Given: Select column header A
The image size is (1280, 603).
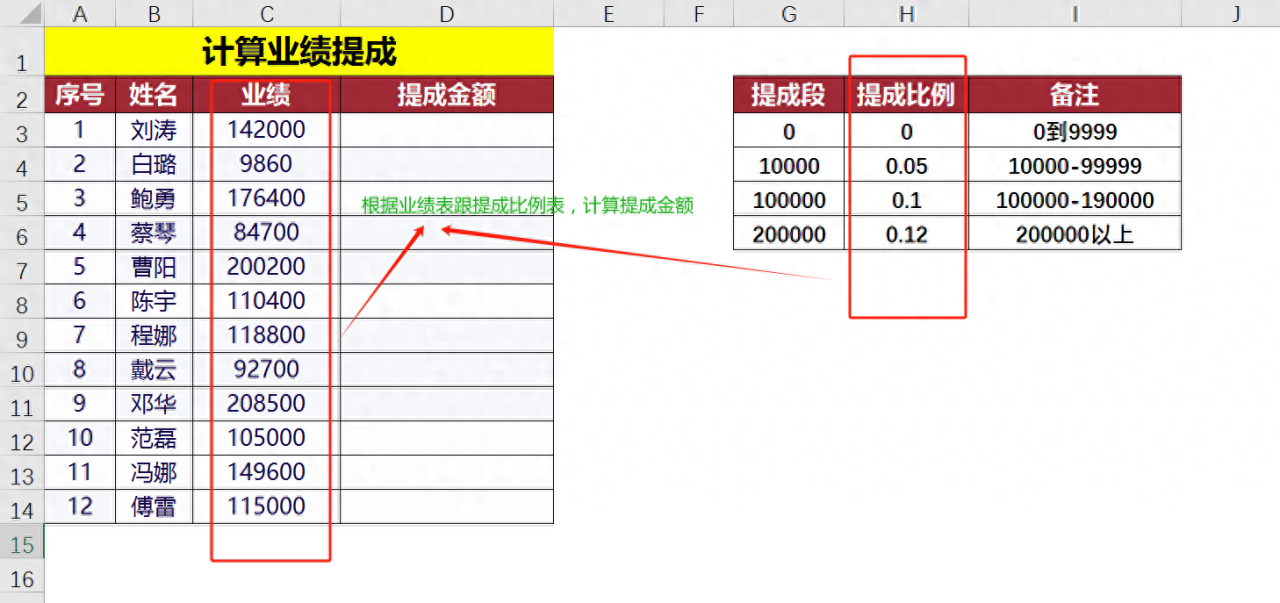Looking at the screenshot, I should coord(80,13).
